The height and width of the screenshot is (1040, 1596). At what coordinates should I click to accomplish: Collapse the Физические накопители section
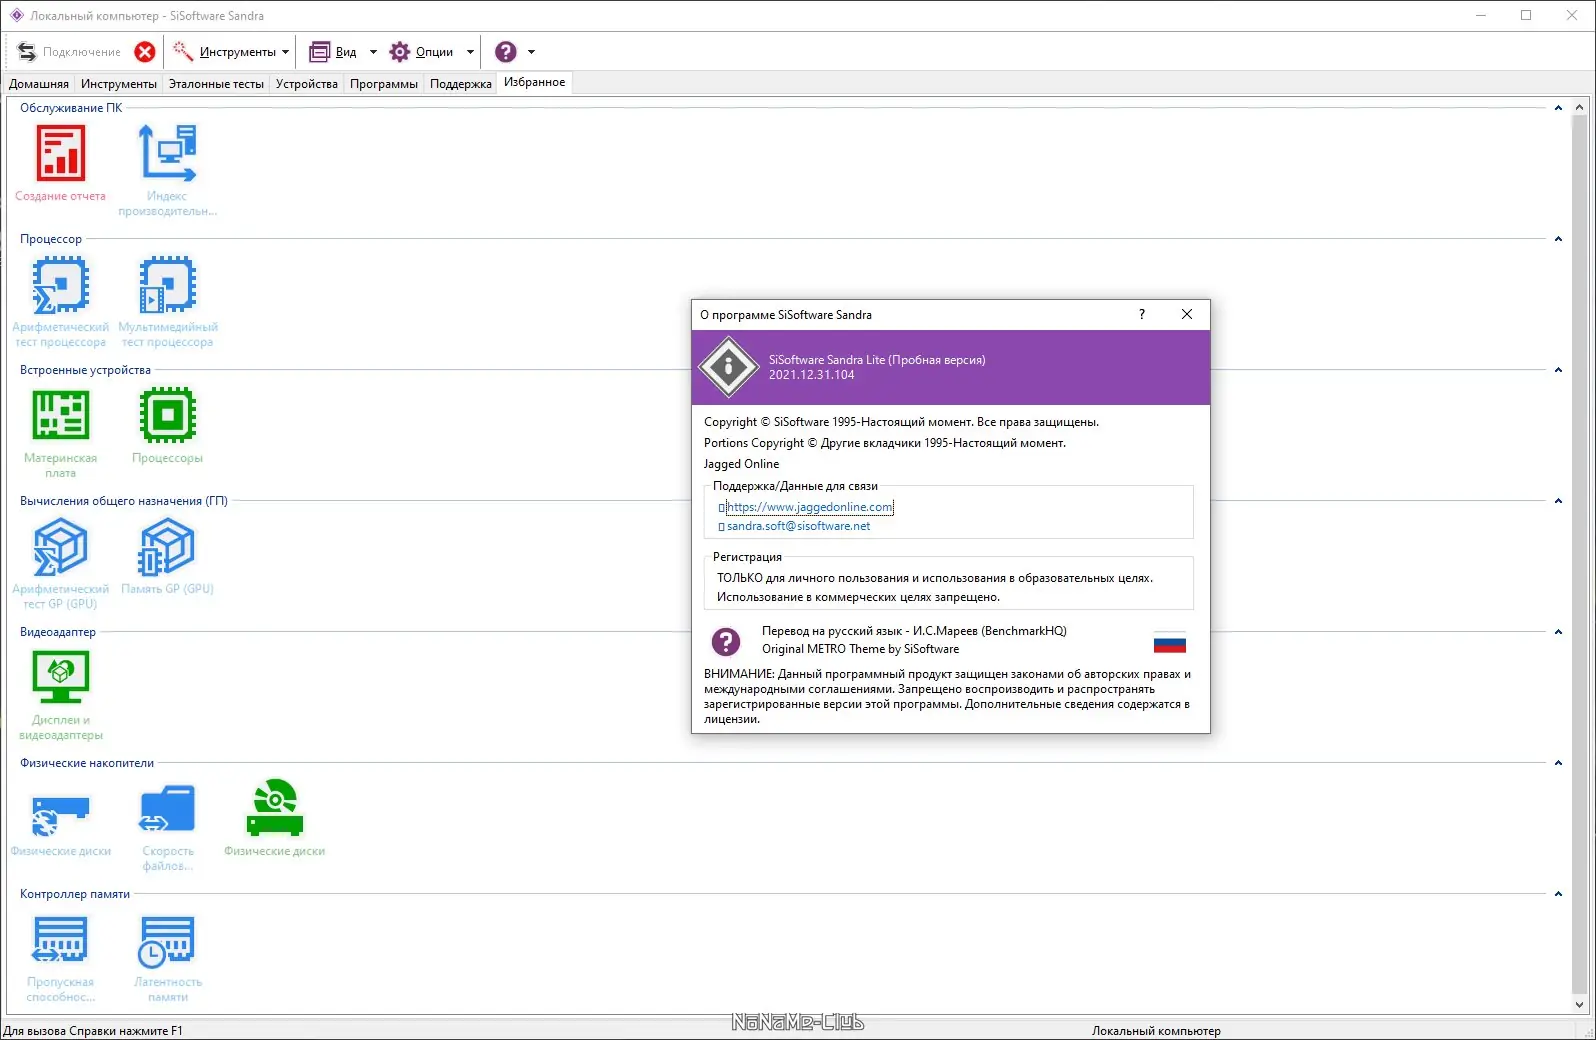click(x=1558, y=763)
